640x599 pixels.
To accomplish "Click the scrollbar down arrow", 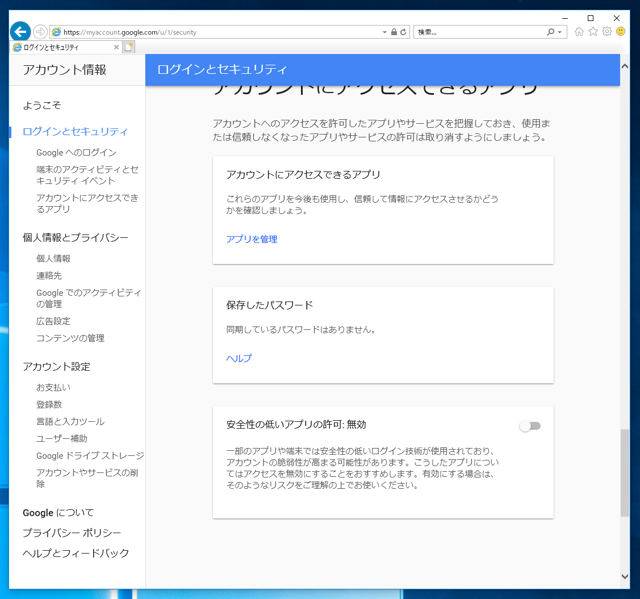I will pyautogui.click(x=624, y=576).
